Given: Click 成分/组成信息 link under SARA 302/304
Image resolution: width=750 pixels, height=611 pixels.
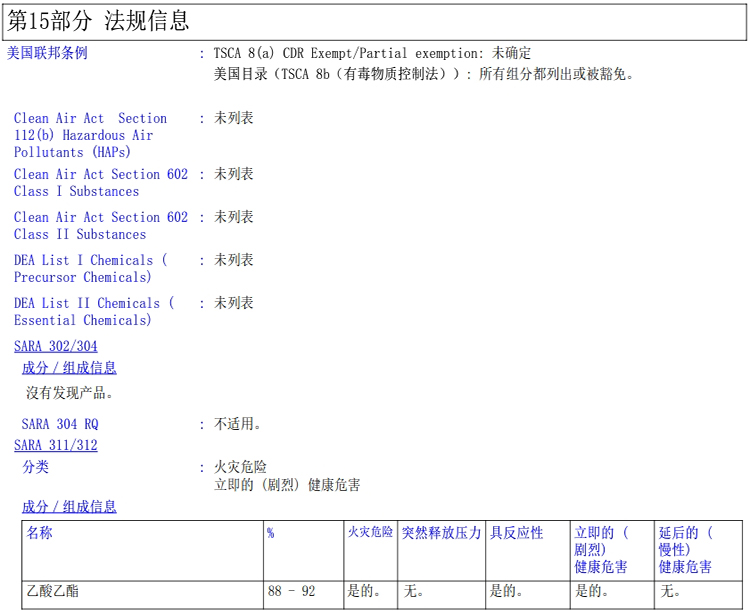Looking at the screenshot, I should click(x=69, y=368).
